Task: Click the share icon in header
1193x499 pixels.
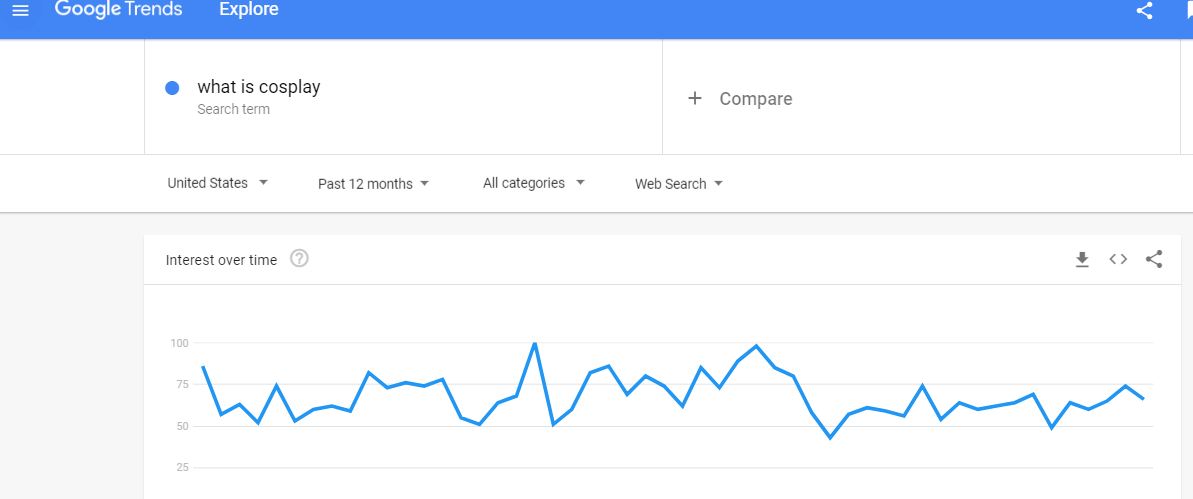Action: (x=1144, y=10)
